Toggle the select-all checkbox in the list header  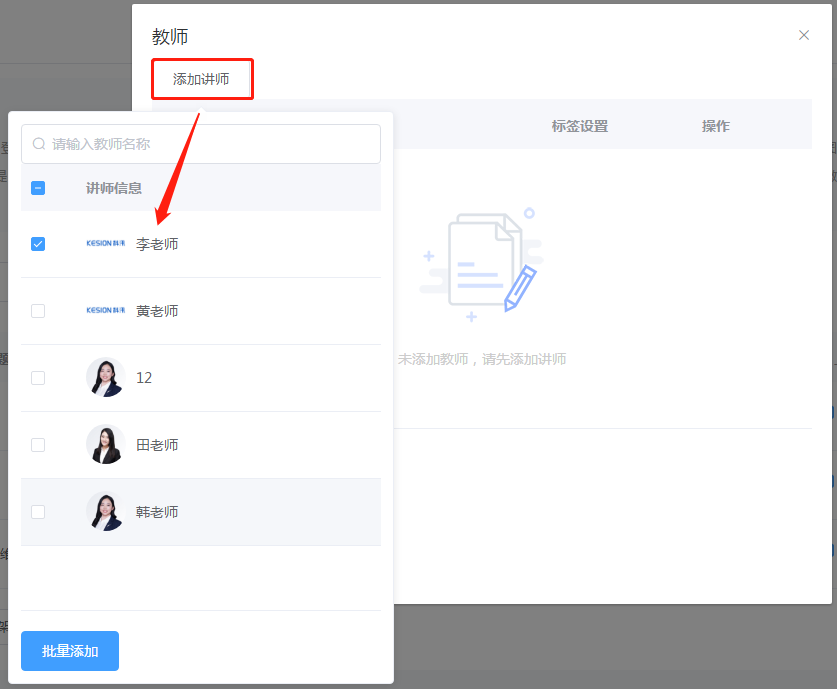(x=37, y=187)
